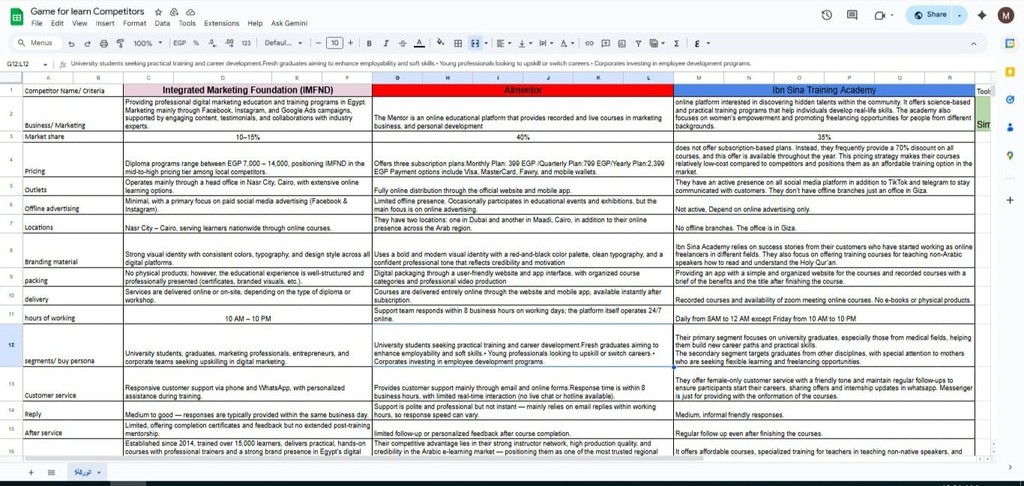Decrease decimal places
1024x486 pixels.
[212, 43]
